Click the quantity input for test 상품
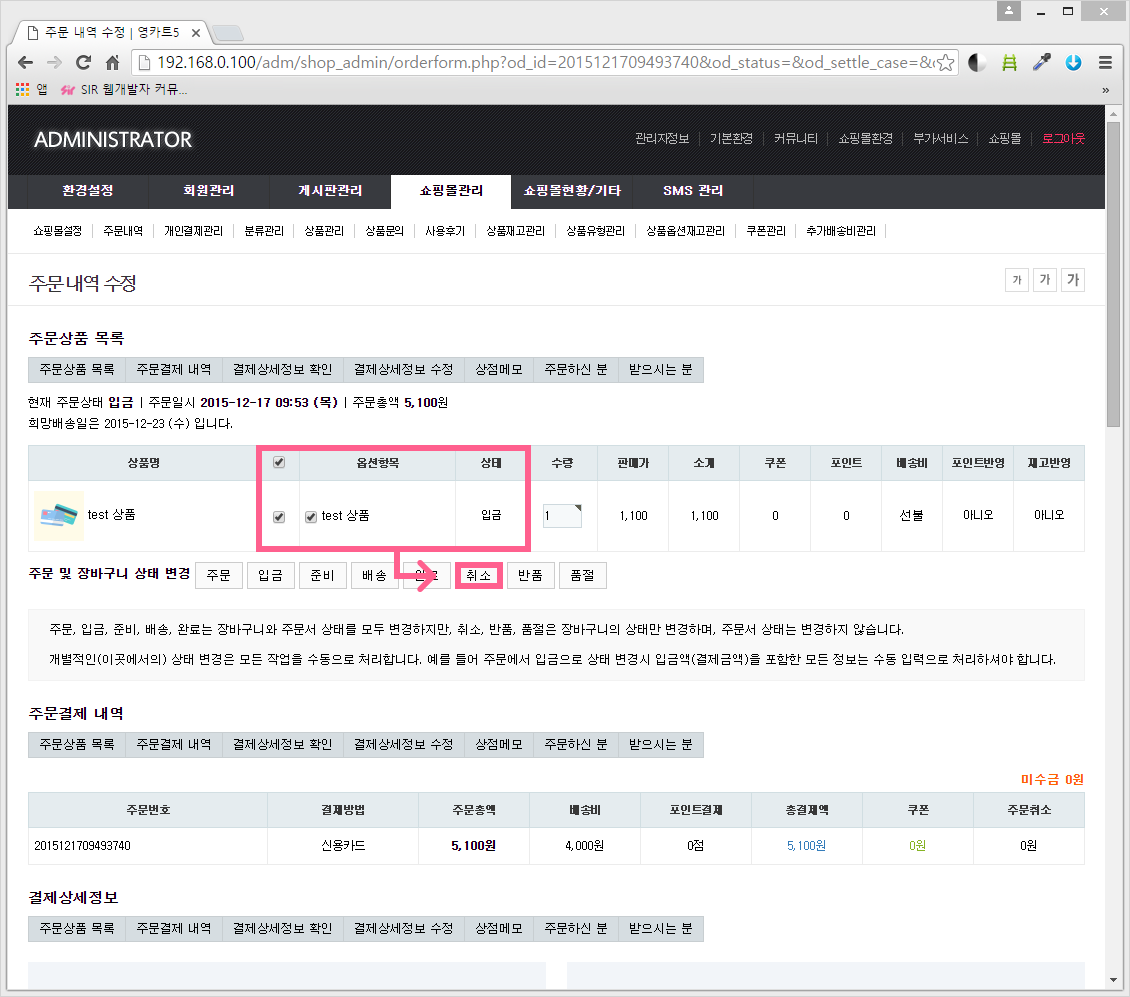Viewport: 1130px width, 997px height. coord(562,515)
